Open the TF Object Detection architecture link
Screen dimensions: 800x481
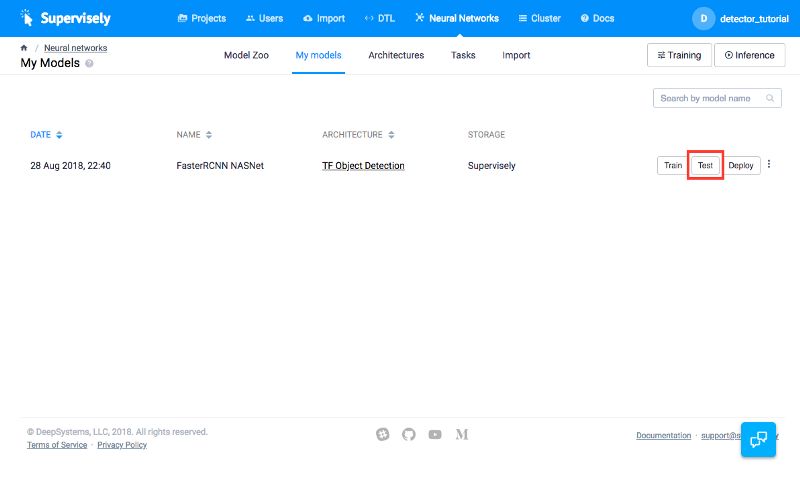tap(363, 166)
